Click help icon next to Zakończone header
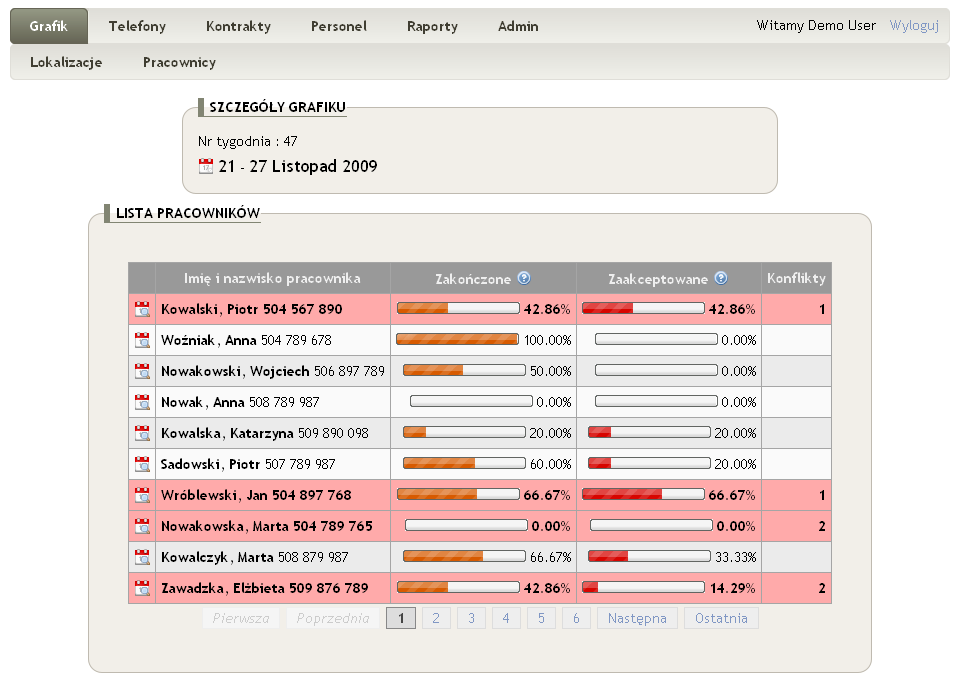This screenshot has width=958, height=691. 524,279
